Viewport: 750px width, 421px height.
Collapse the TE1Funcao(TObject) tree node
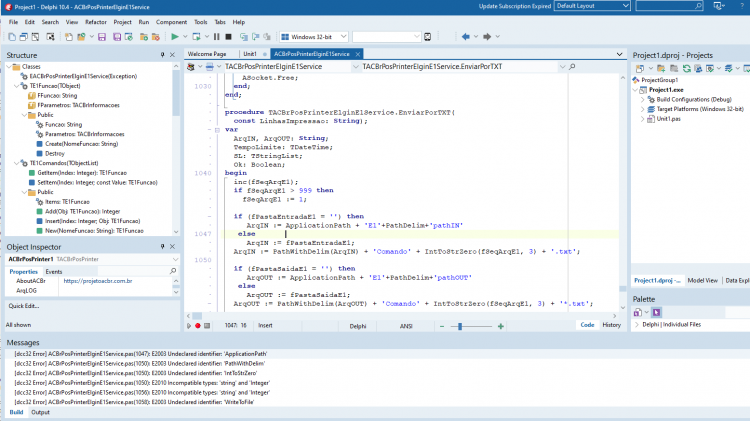[x=17, y=86]
